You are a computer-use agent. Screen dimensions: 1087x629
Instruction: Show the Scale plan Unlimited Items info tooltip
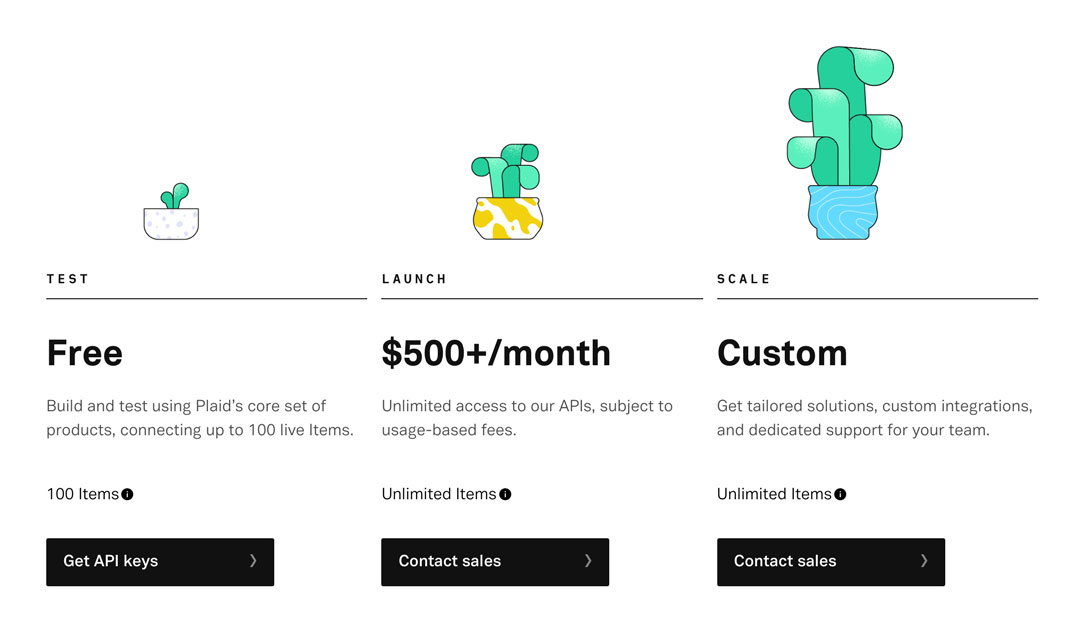click(840, 494)
